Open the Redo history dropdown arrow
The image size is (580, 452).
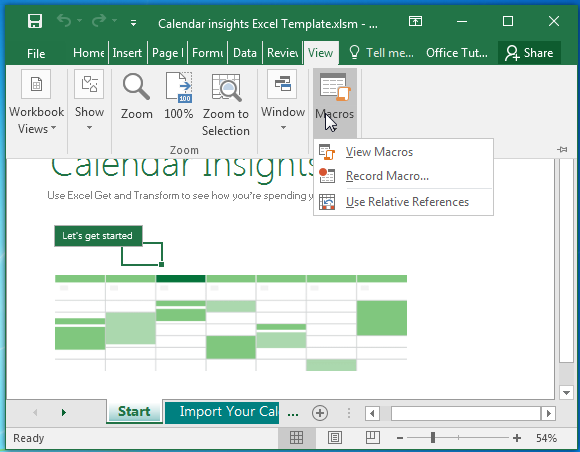(x=115, y=21)
